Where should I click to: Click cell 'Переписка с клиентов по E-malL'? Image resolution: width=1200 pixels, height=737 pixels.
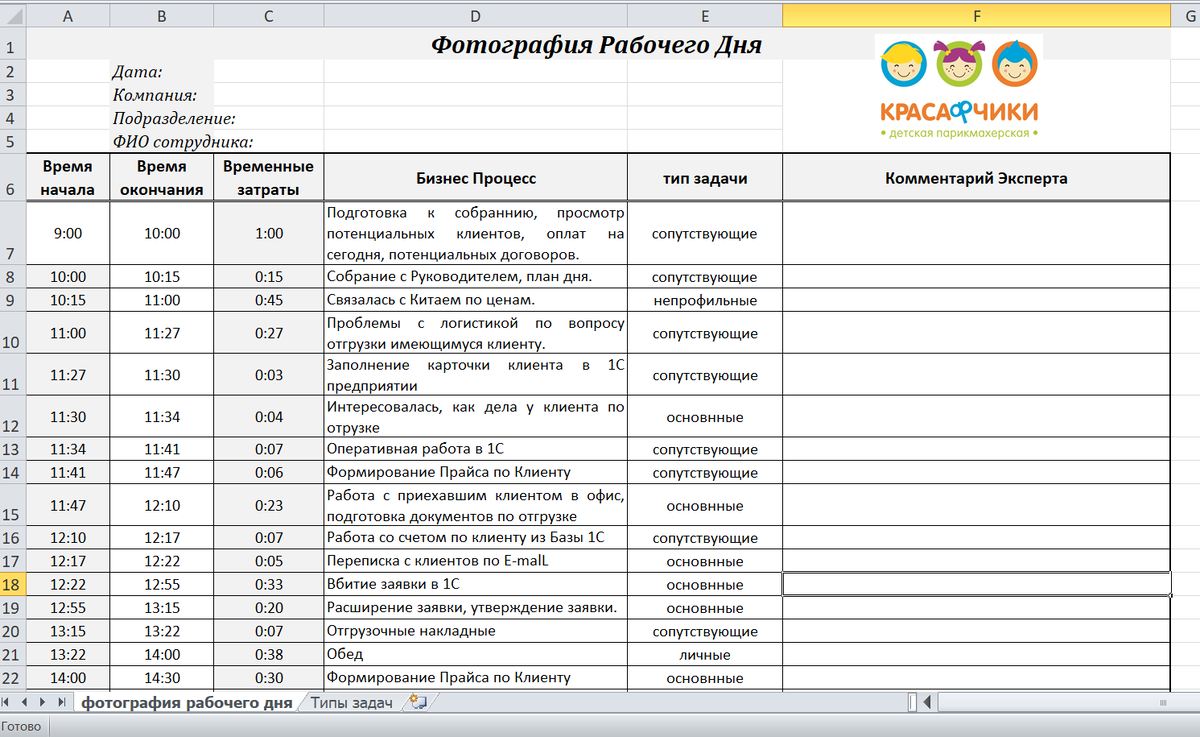tap(475, 561)
